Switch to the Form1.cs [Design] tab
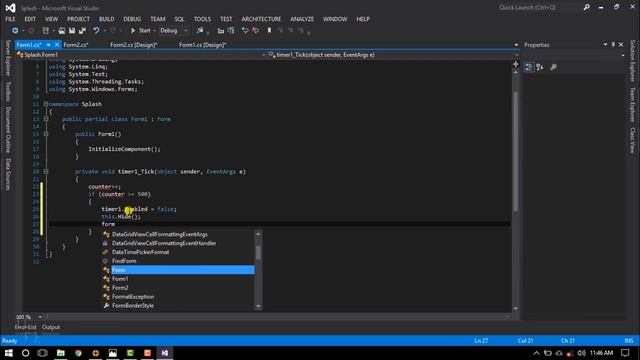The height and width of the screenshot is (360, 640). 202,45
